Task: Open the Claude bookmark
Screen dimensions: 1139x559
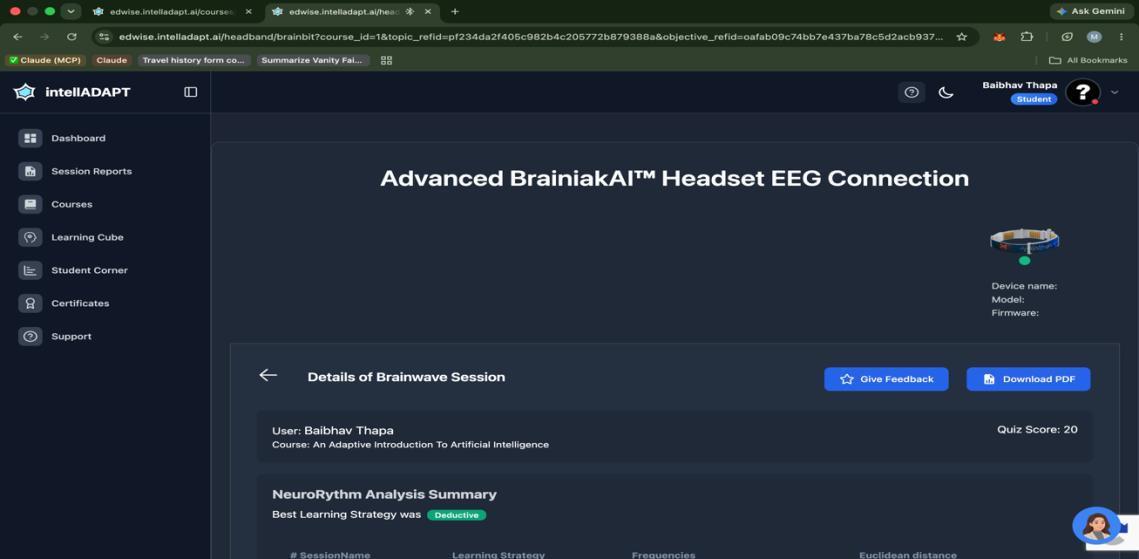Action: [112, 60]
